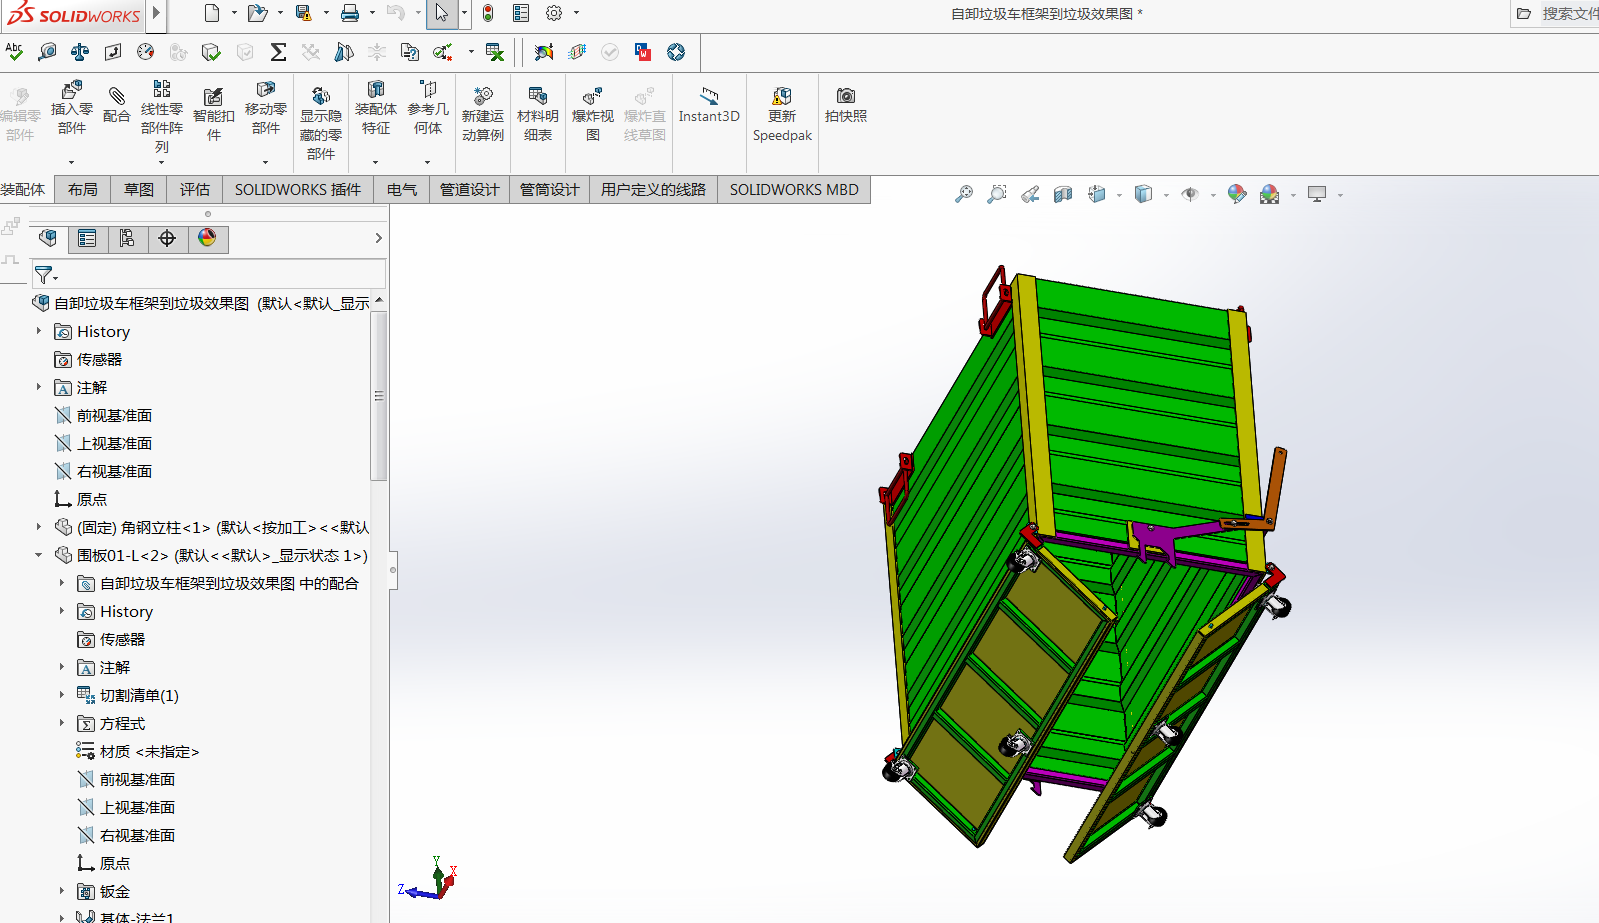Viewport: 1599px width, 923px height.
Task: Expand the panel tabs chevron arrow
Action: point(378,238)
